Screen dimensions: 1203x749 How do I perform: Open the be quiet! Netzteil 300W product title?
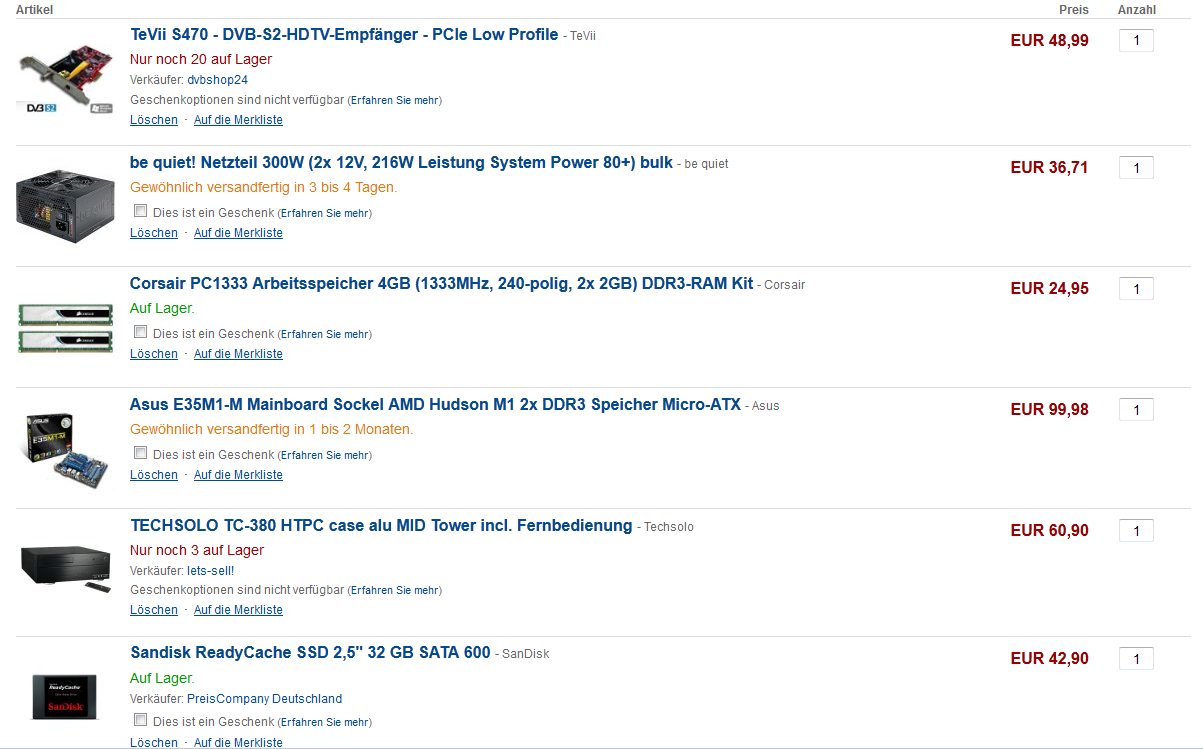(x=401, y=163)
